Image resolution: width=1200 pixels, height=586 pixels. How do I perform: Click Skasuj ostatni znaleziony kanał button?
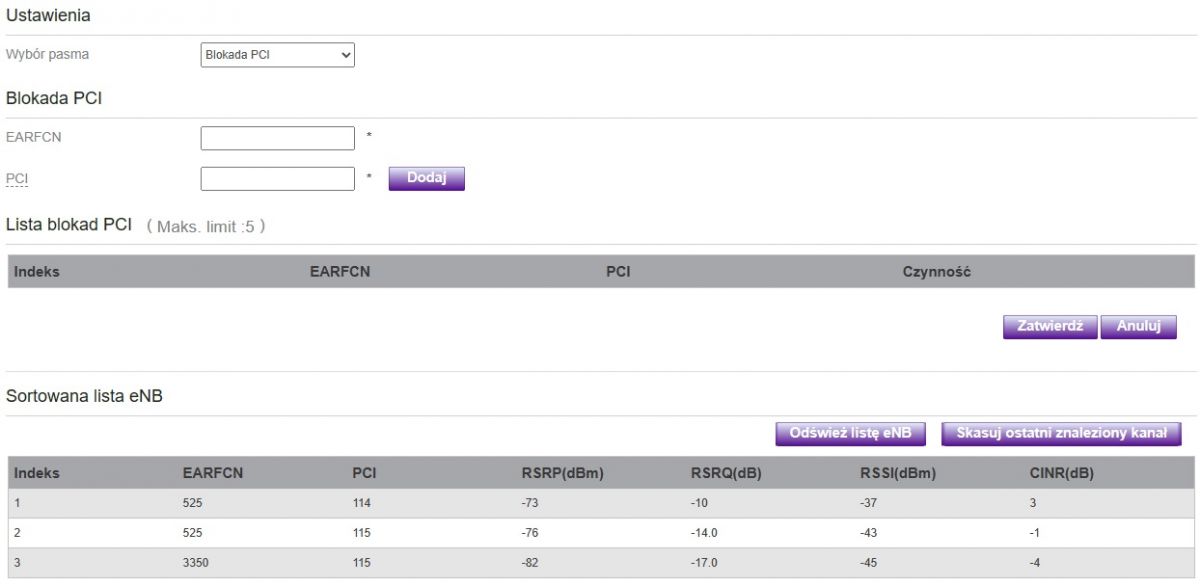click(x=1062, y=433)
